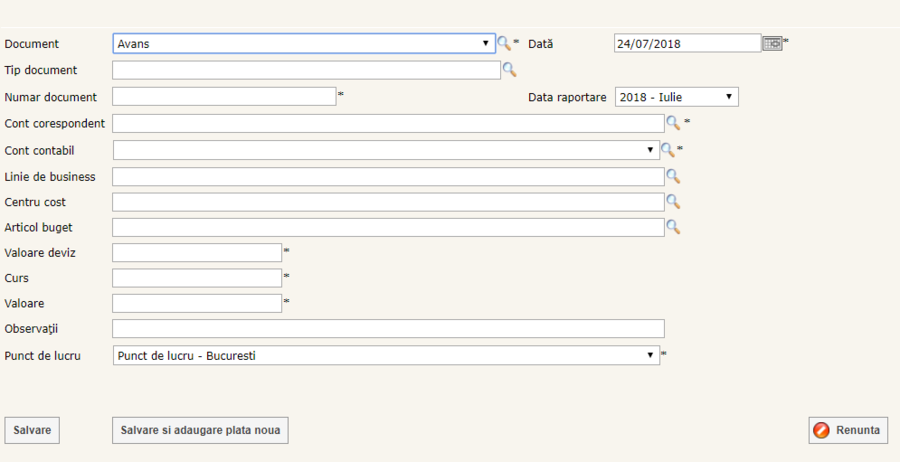Click the Observații text field

click(x=388, y=329)
